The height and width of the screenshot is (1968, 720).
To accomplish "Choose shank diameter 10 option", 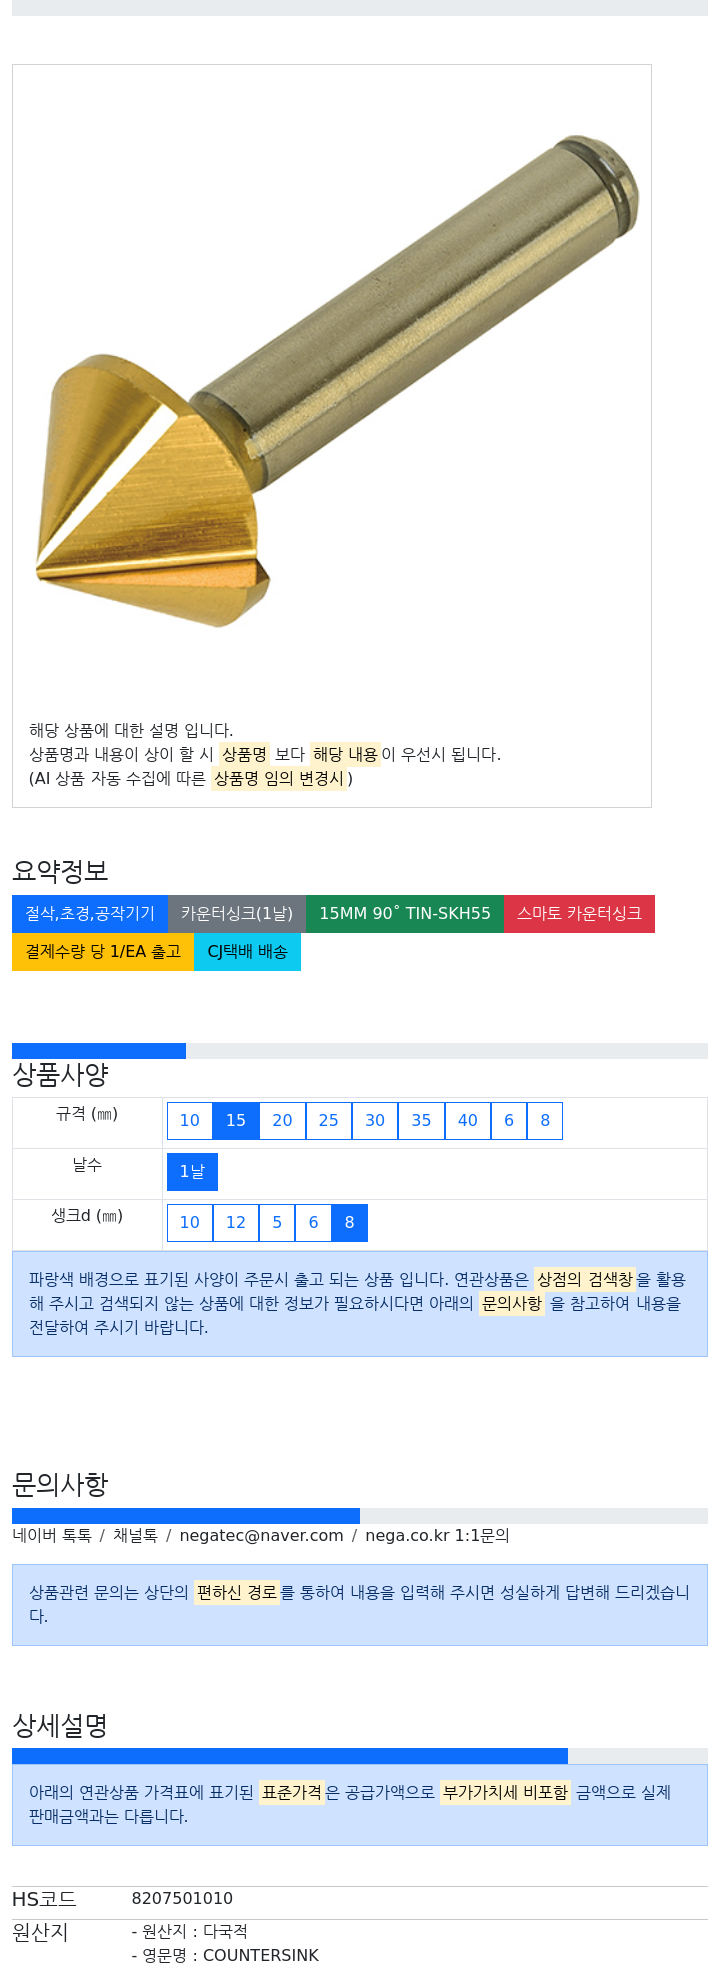I will tap(190, 1223).
